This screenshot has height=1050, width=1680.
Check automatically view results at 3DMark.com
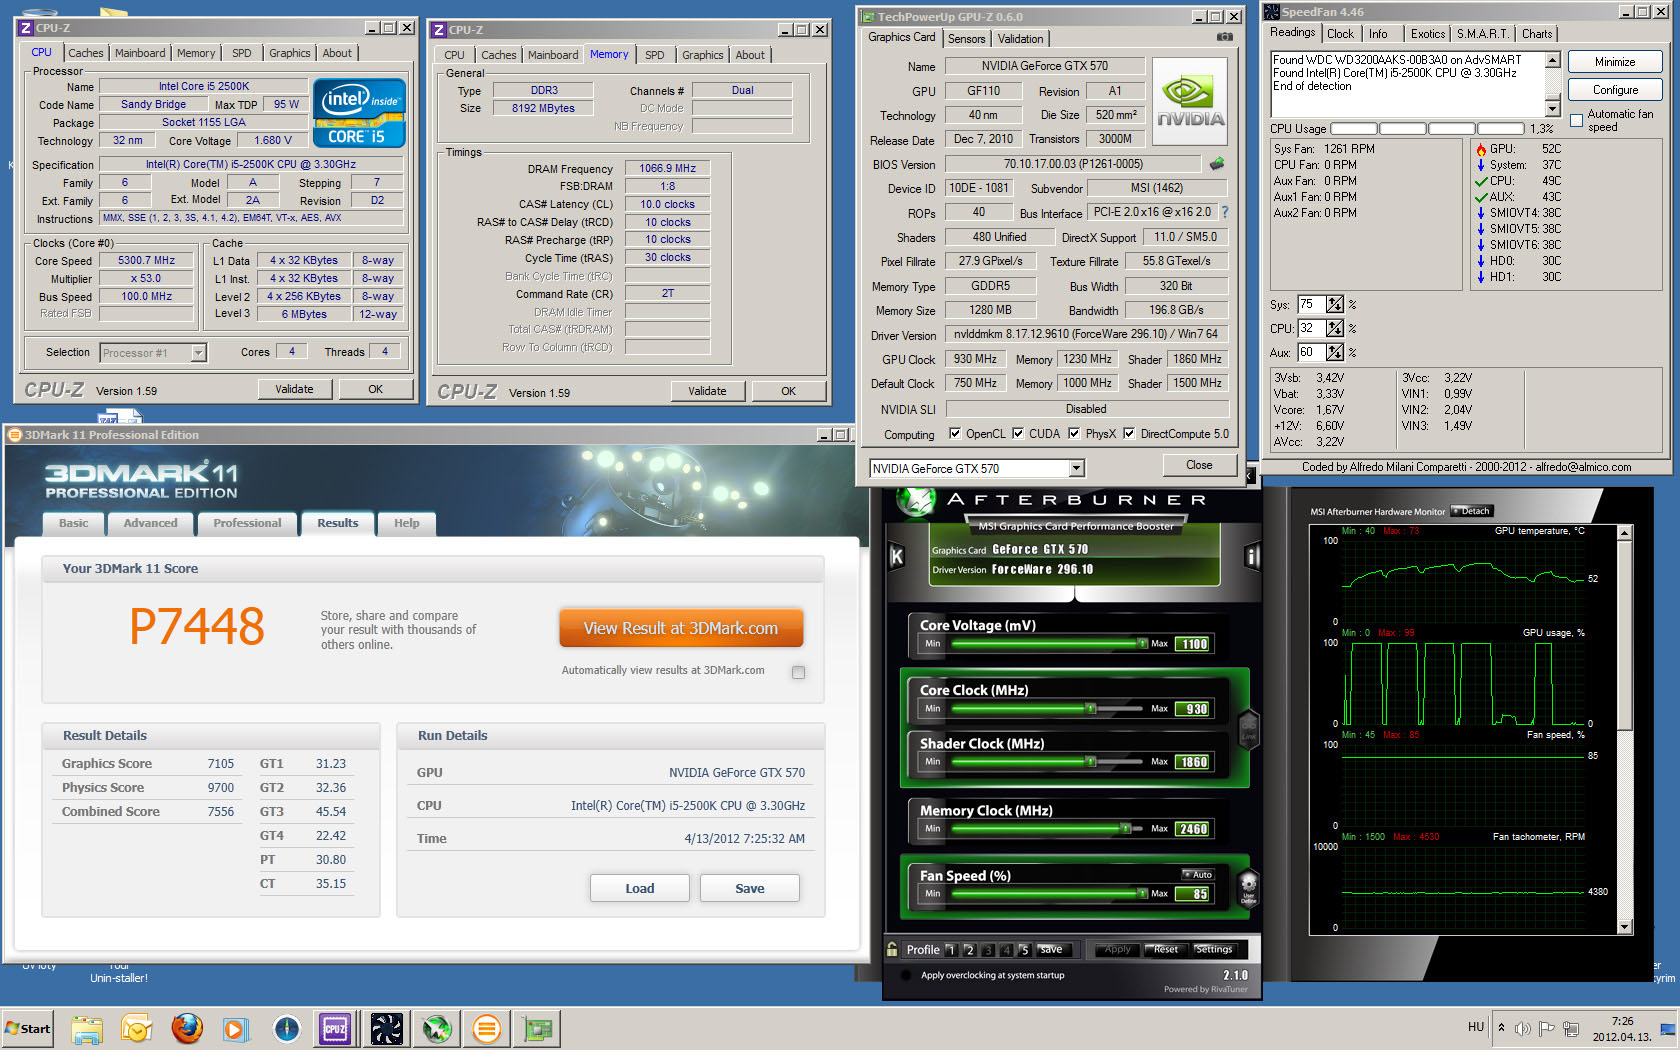tap(798, 672)
